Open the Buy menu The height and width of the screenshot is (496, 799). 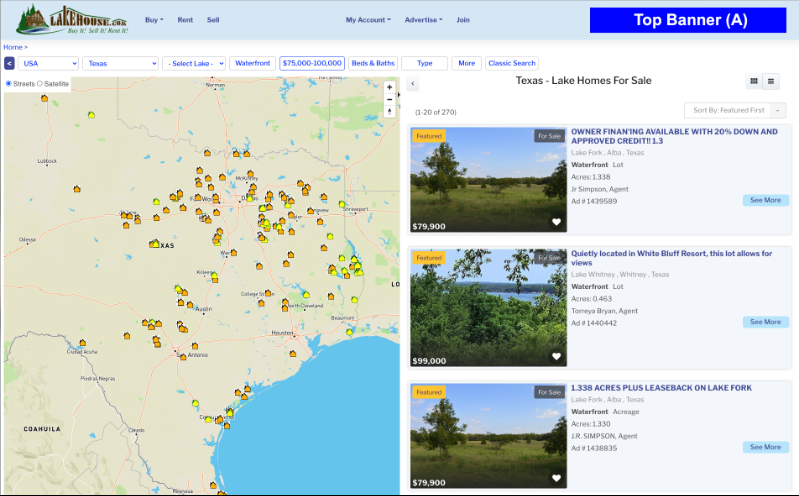154,20
